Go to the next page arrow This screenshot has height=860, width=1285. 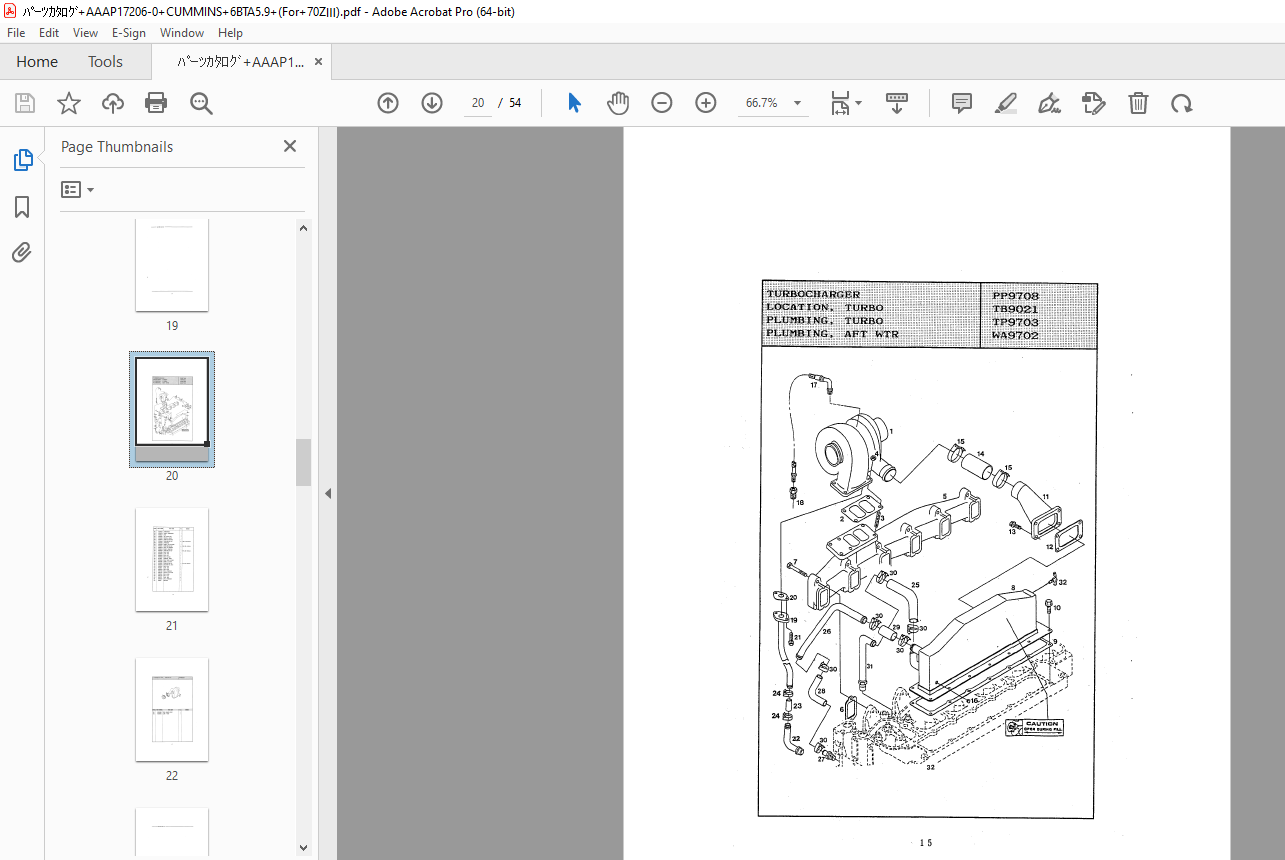(432, 103)
